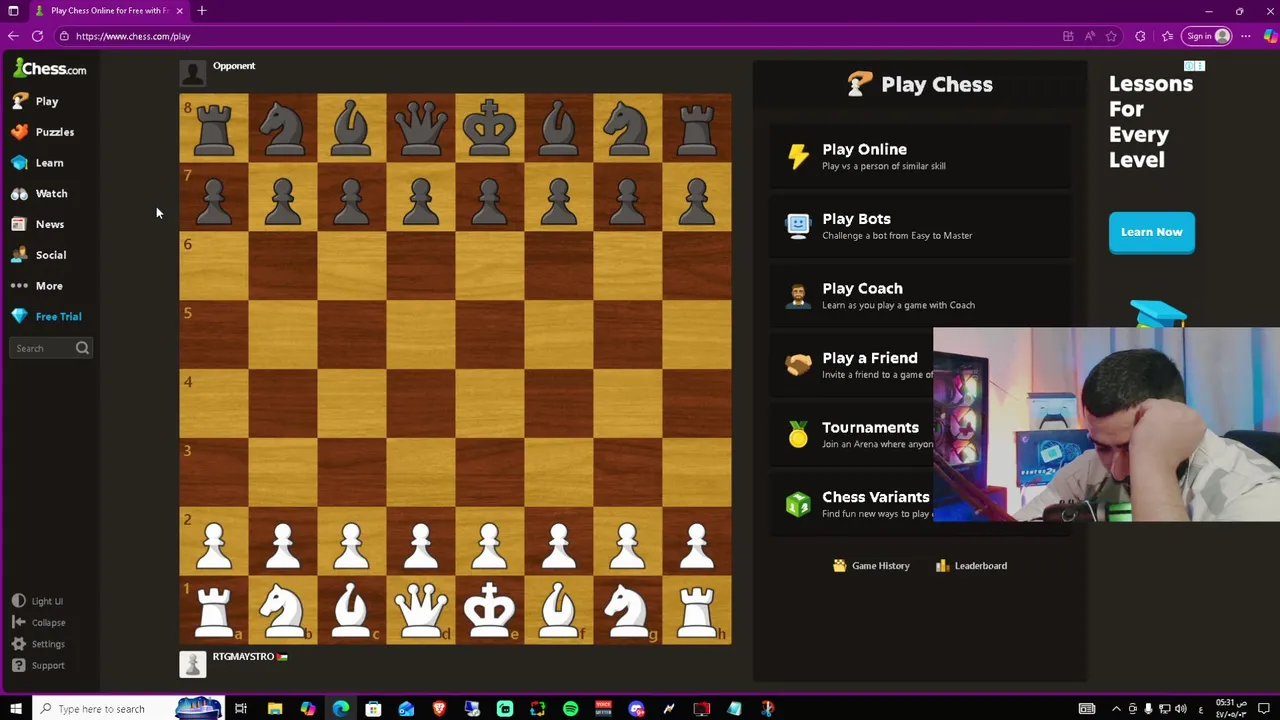Select the black queen on d8

click(x=420, y=128)
